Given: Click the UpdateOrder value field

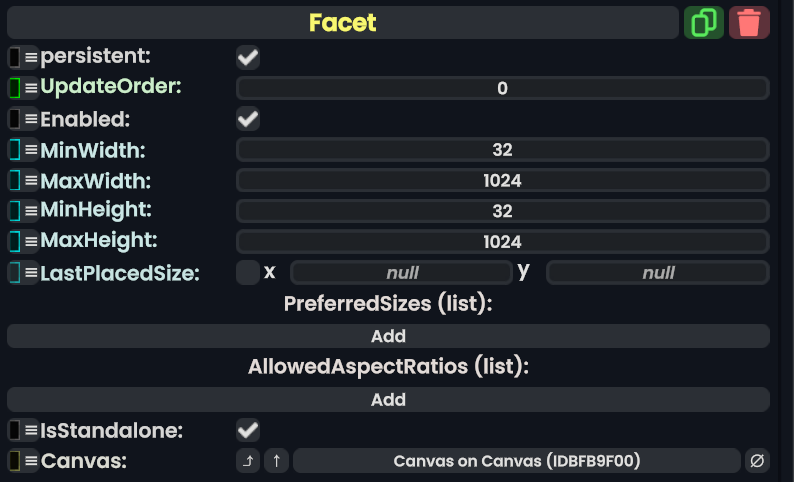Looking at the screenshot, I should [502, 88].
